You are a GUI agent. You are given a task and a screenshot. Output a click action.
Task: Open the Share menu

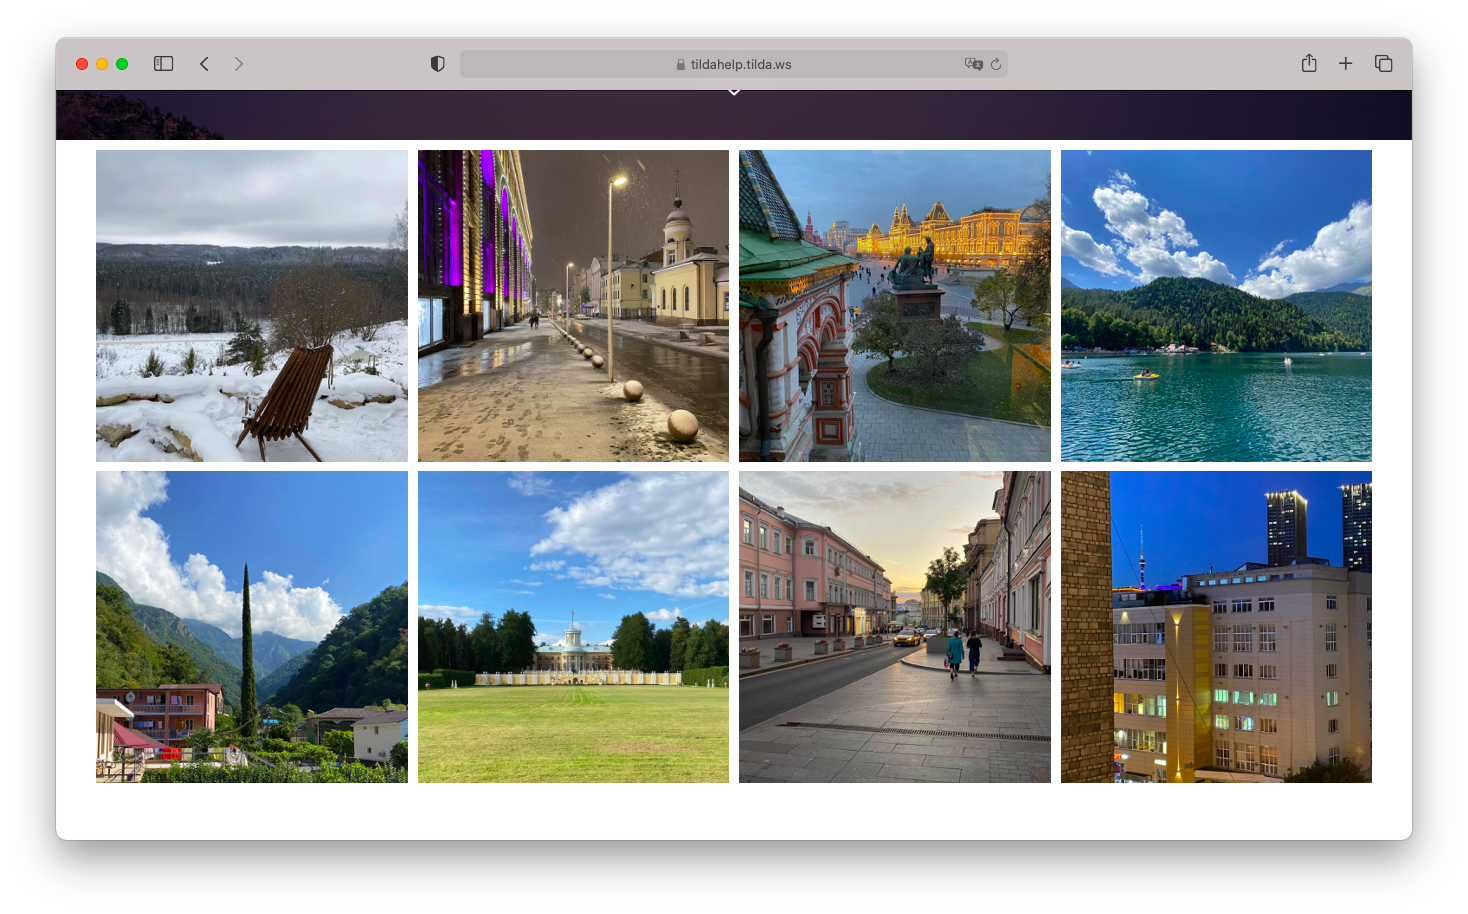[x=1309, y=63]
